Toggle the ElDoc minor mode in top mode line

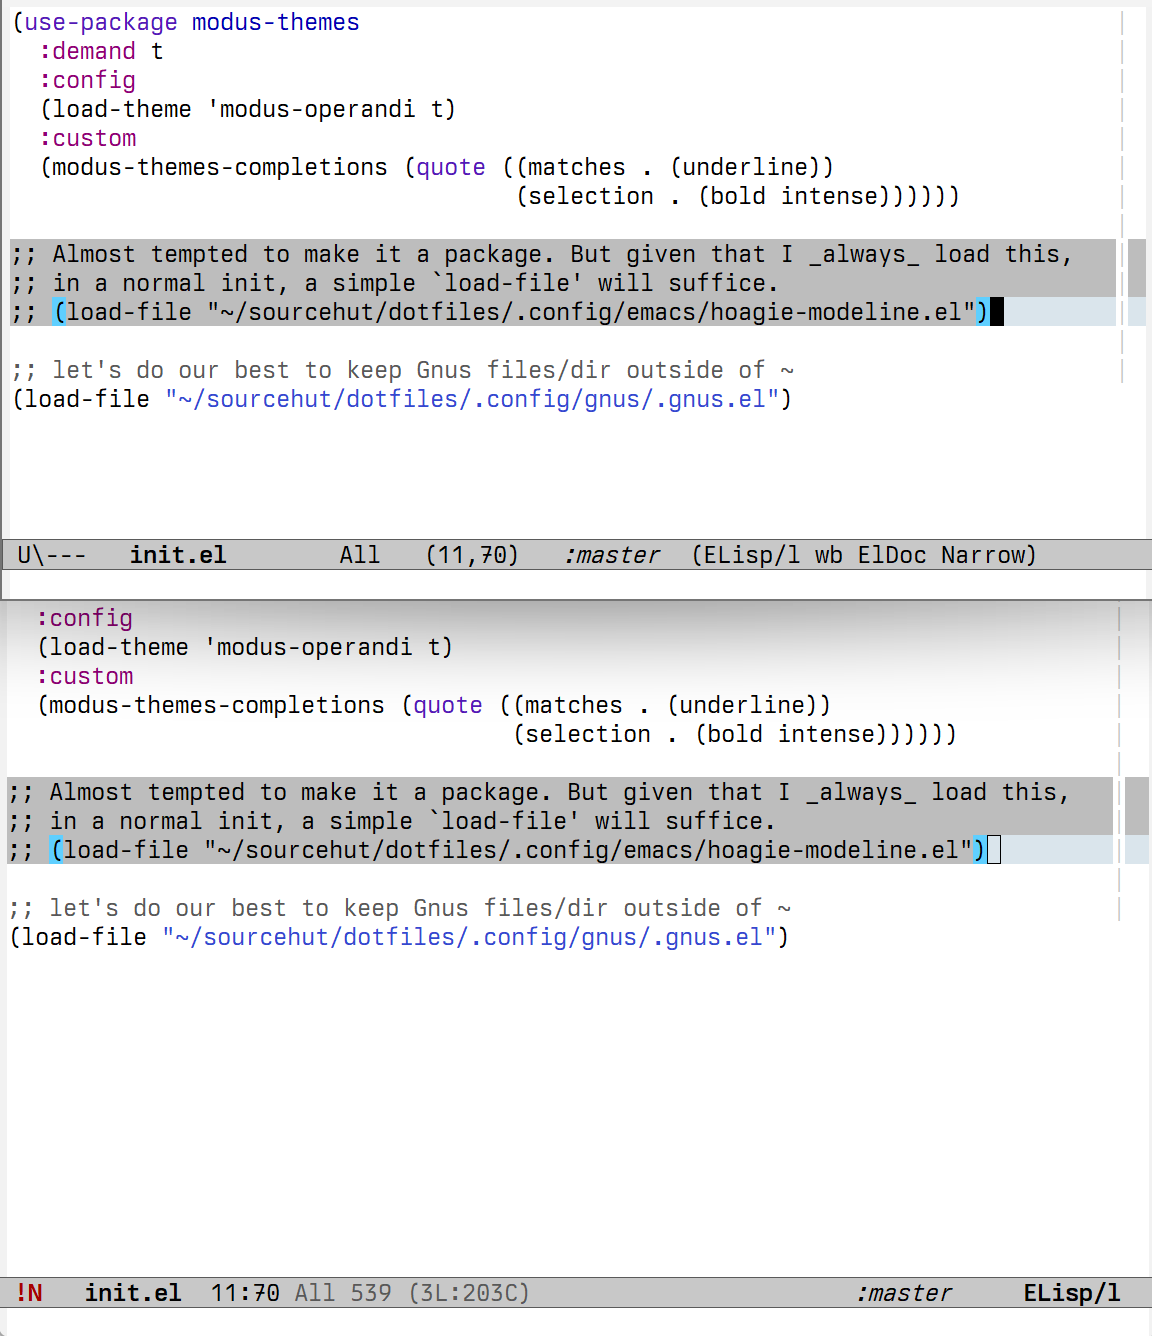coord(891,555)
